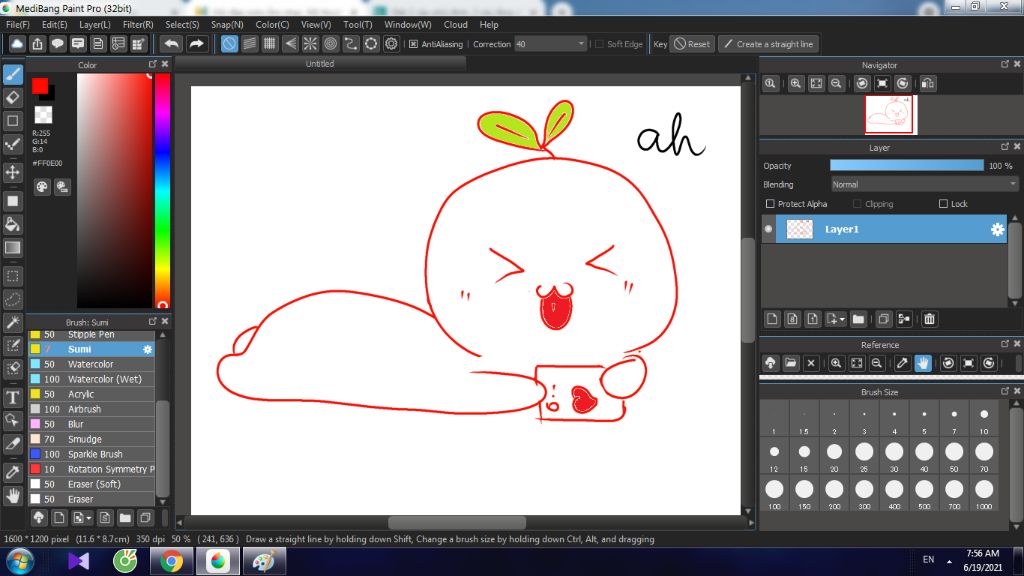Open the Layer menu
Viewport: 1024px width, 576px height.
(95, 25)
